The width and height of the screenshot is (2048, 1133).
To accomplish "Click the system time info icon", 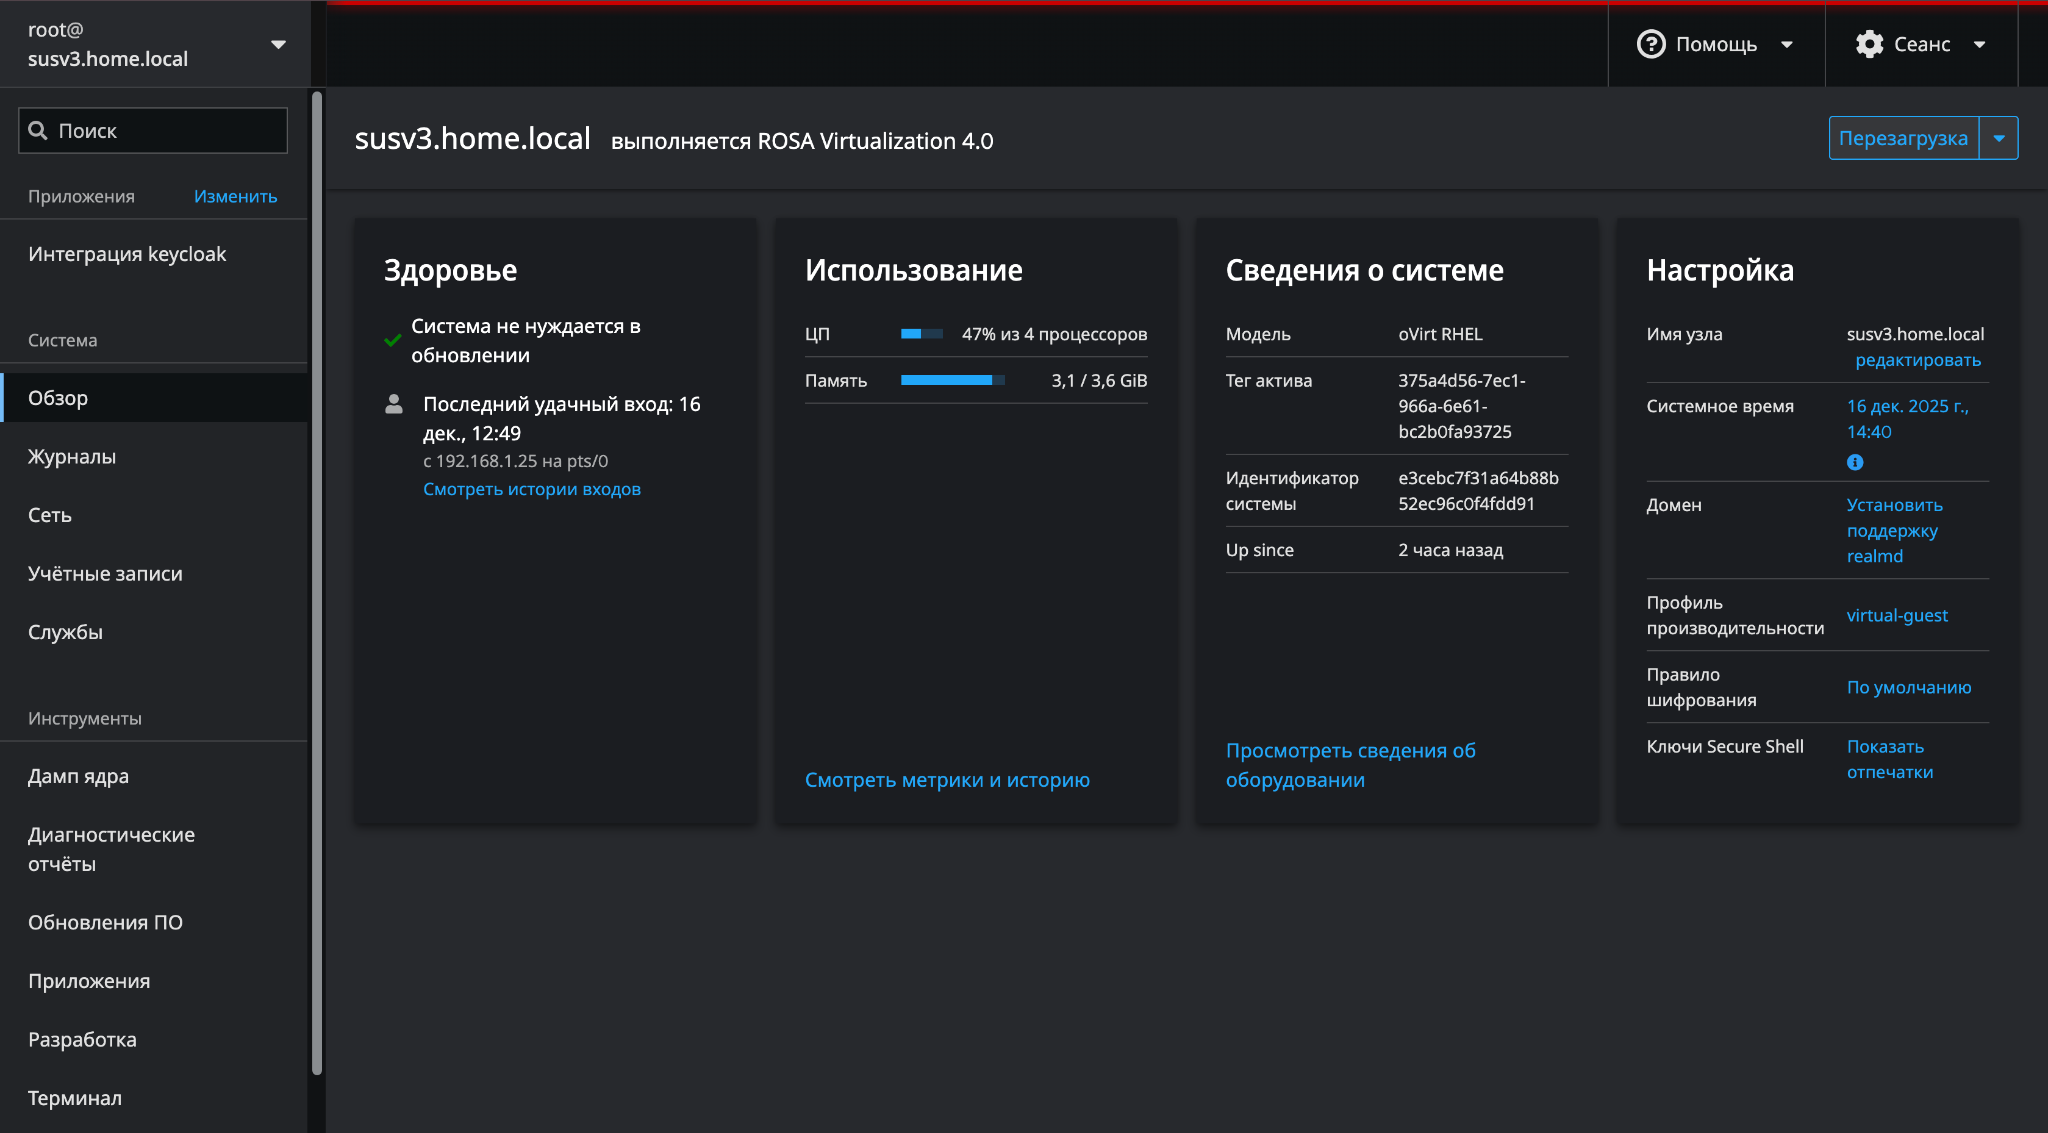I will 1855,462.
